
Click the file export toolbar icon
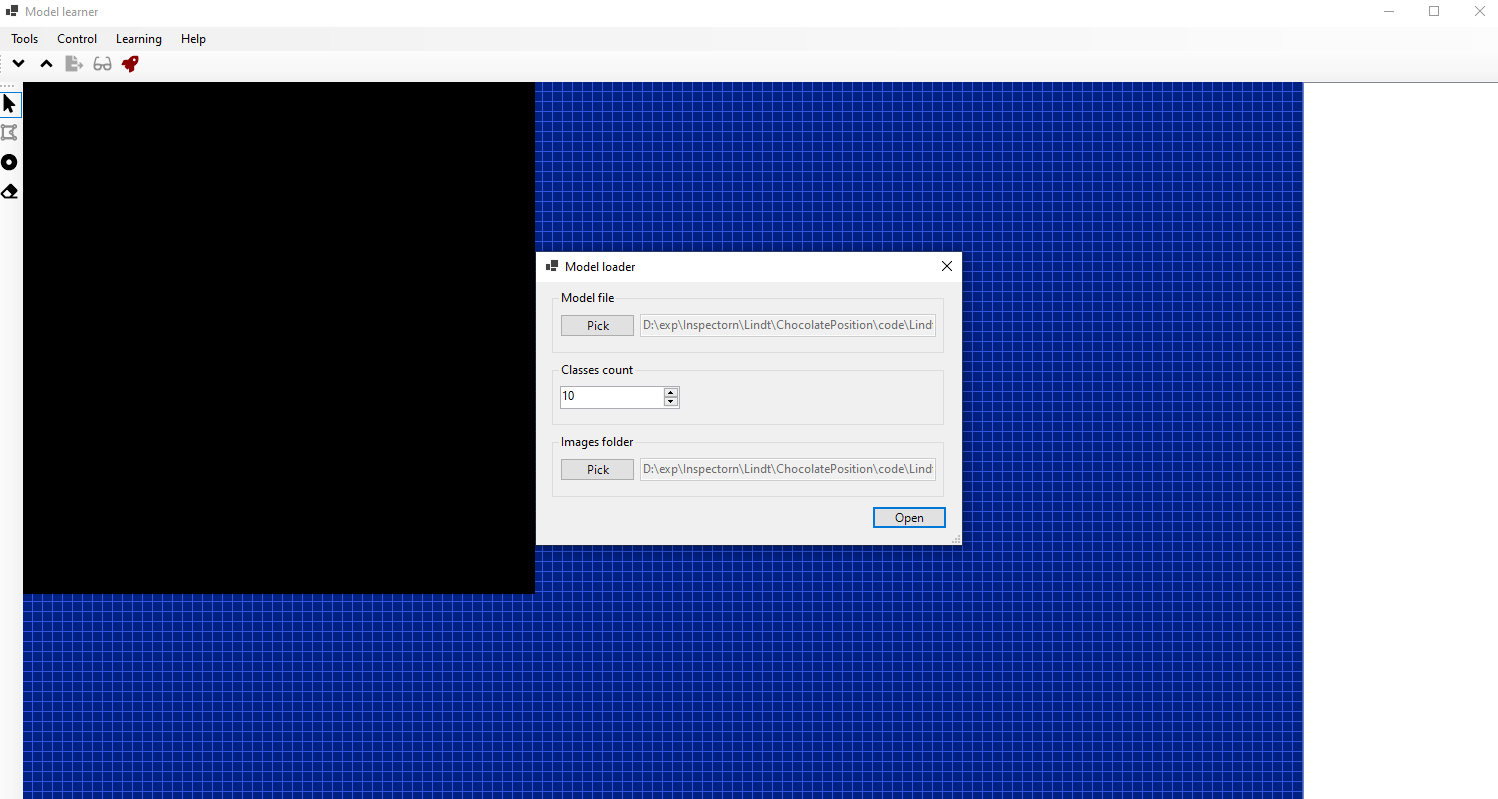[74, 64]
